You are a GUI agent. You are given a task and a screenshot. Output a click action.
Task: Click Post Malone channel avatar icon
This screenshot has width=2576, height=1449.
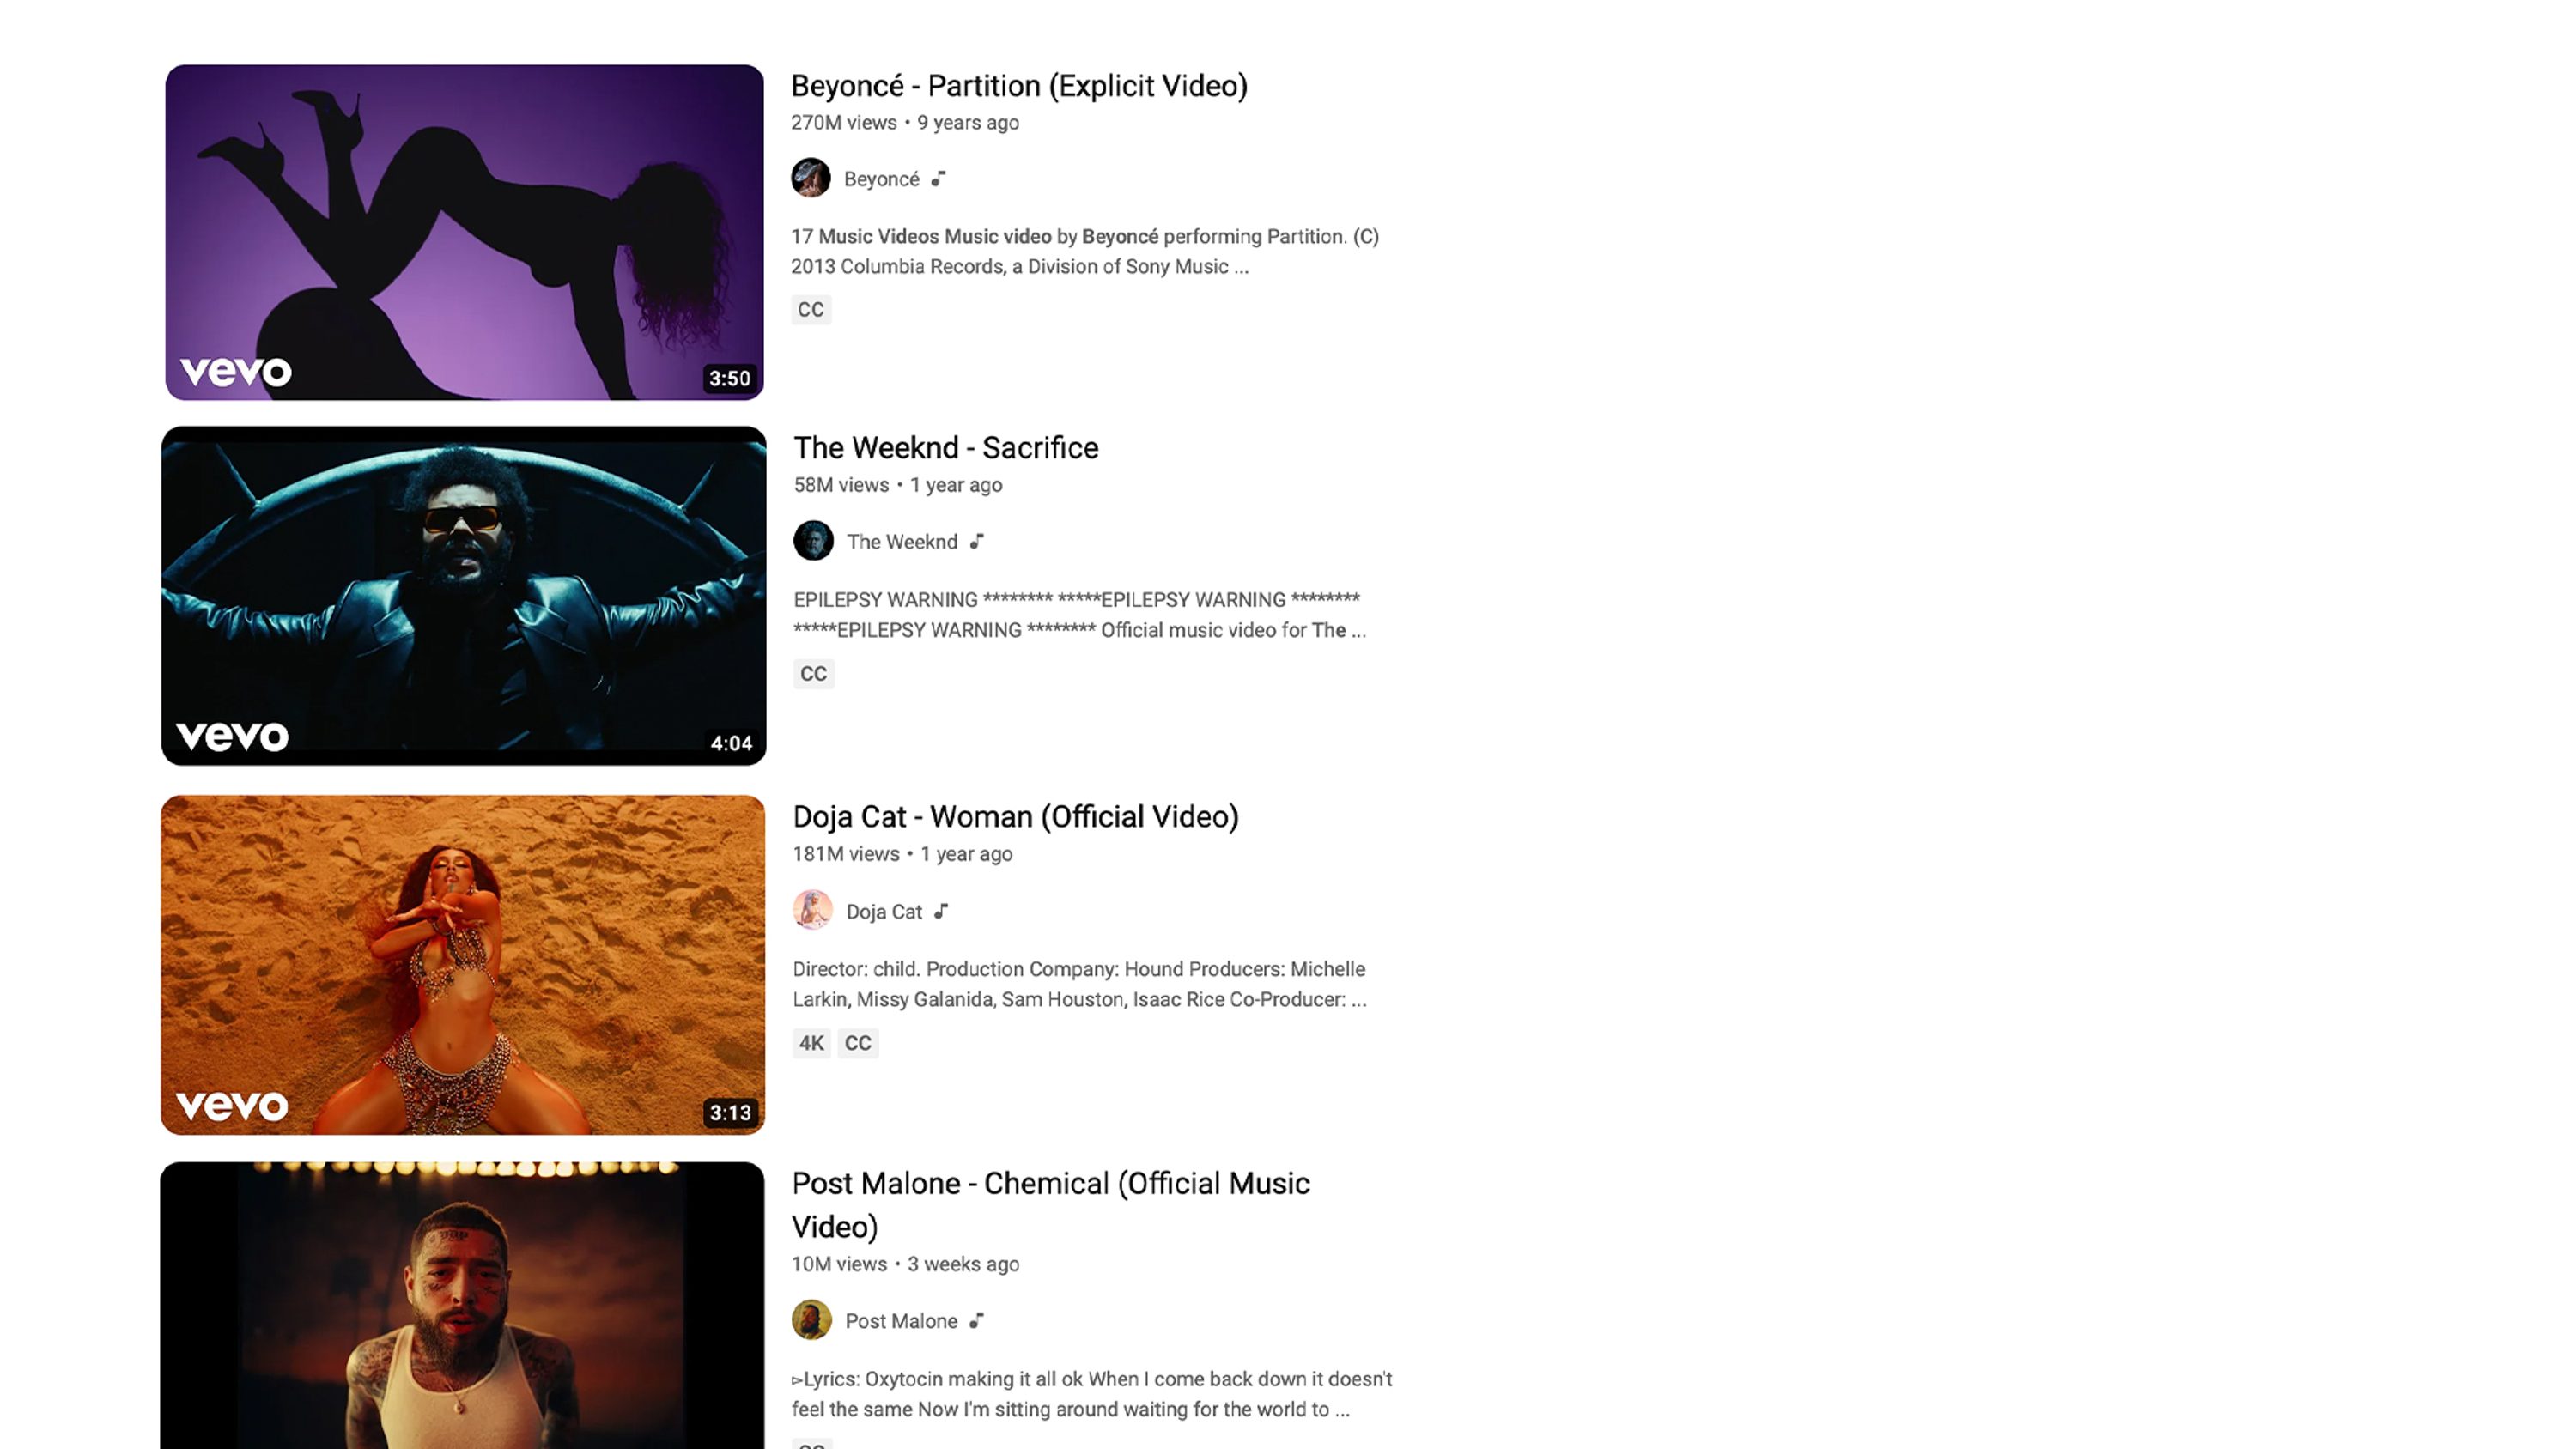pyautogui.click(x=812, y=1320)
